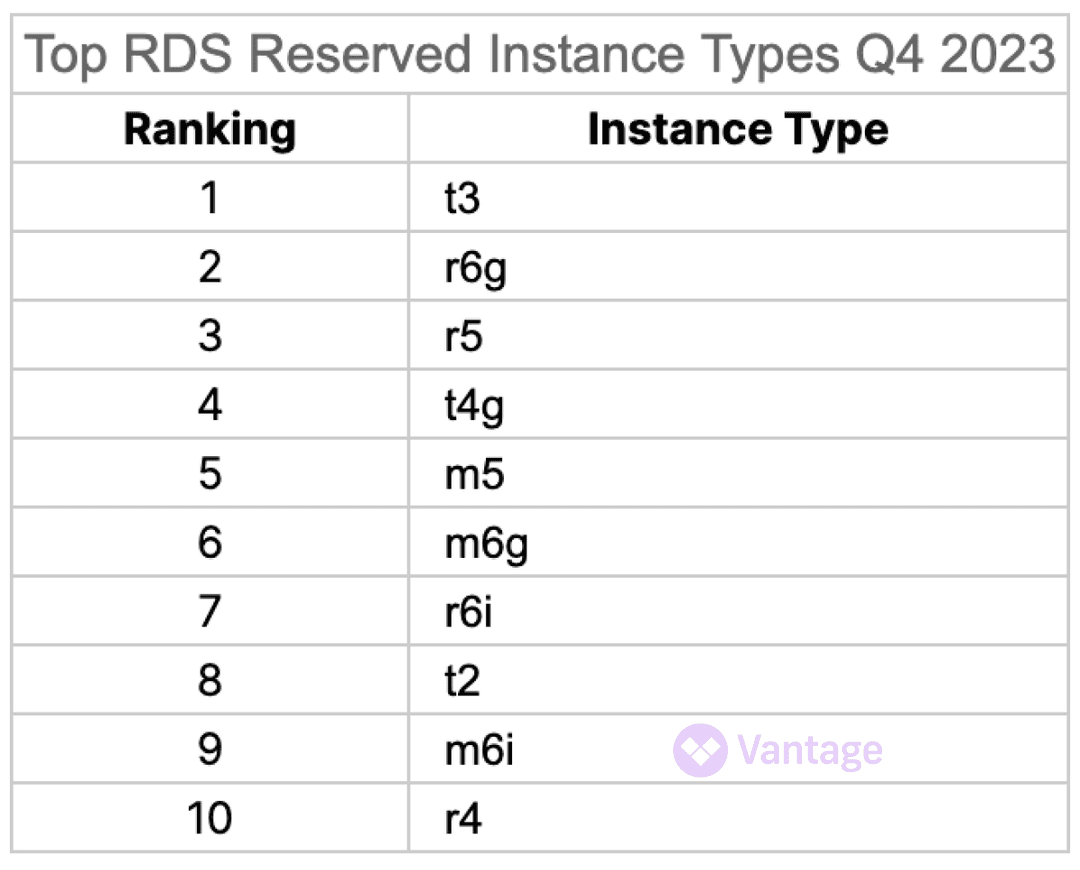Click the ranking number 10 cell
The width and height of the screenshot is (1080, 870).
coord(210,819)
